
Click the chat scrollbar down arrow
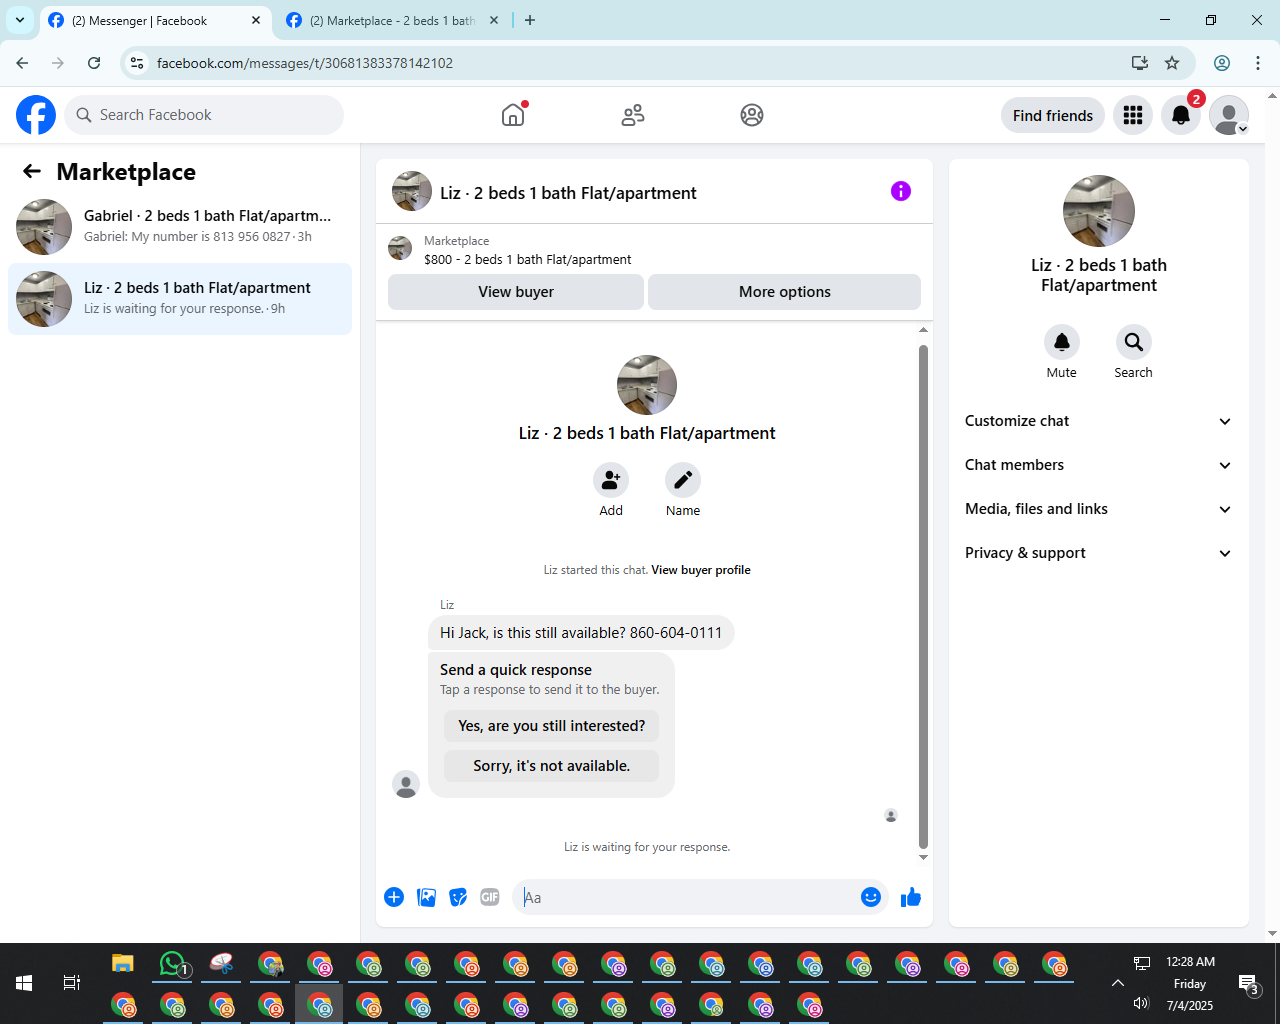click(x=923, y=857)
